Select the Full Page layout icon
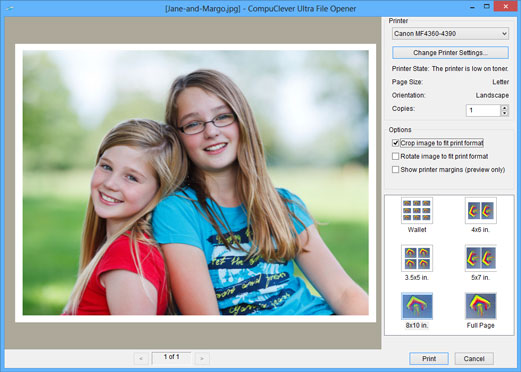The width and height of the screenshot is (521, 372). click(480, 306)
